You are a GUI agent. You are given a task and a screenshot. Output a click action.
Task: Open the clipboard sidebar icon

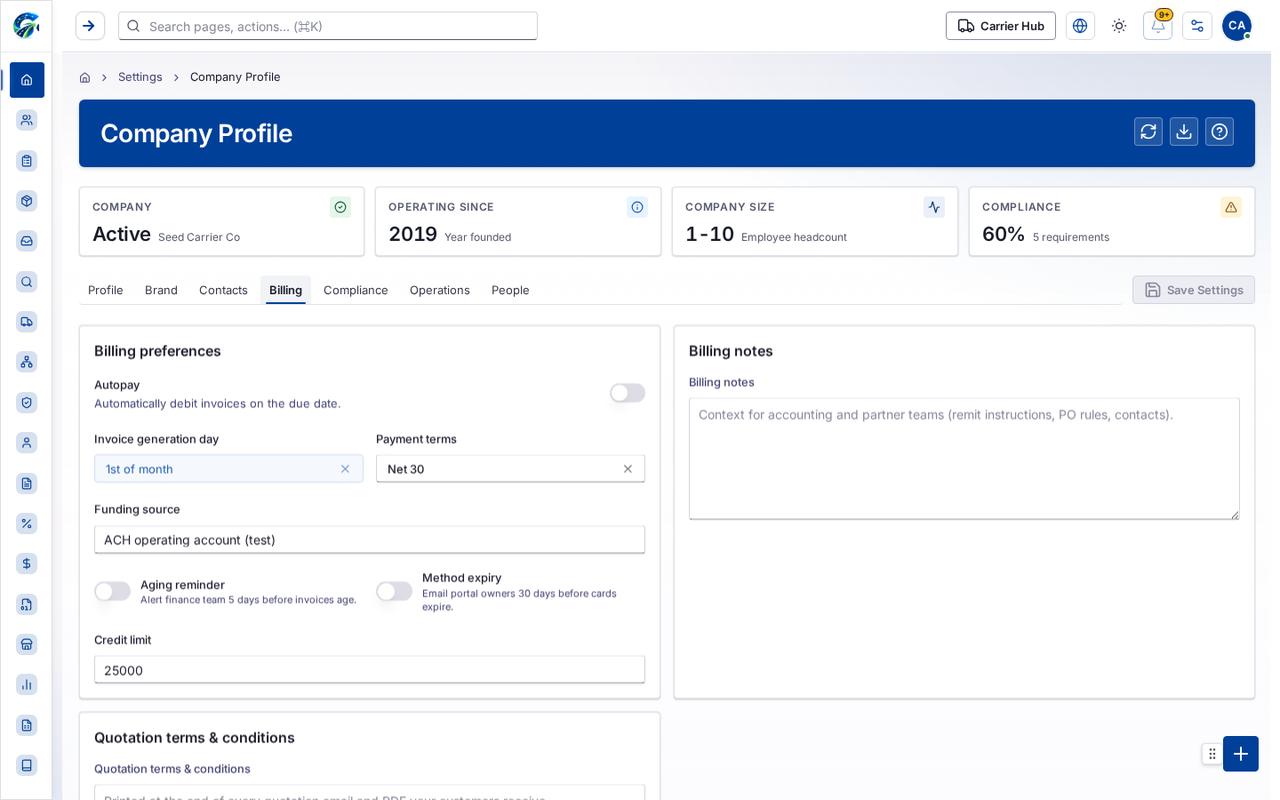click(27, 160)
